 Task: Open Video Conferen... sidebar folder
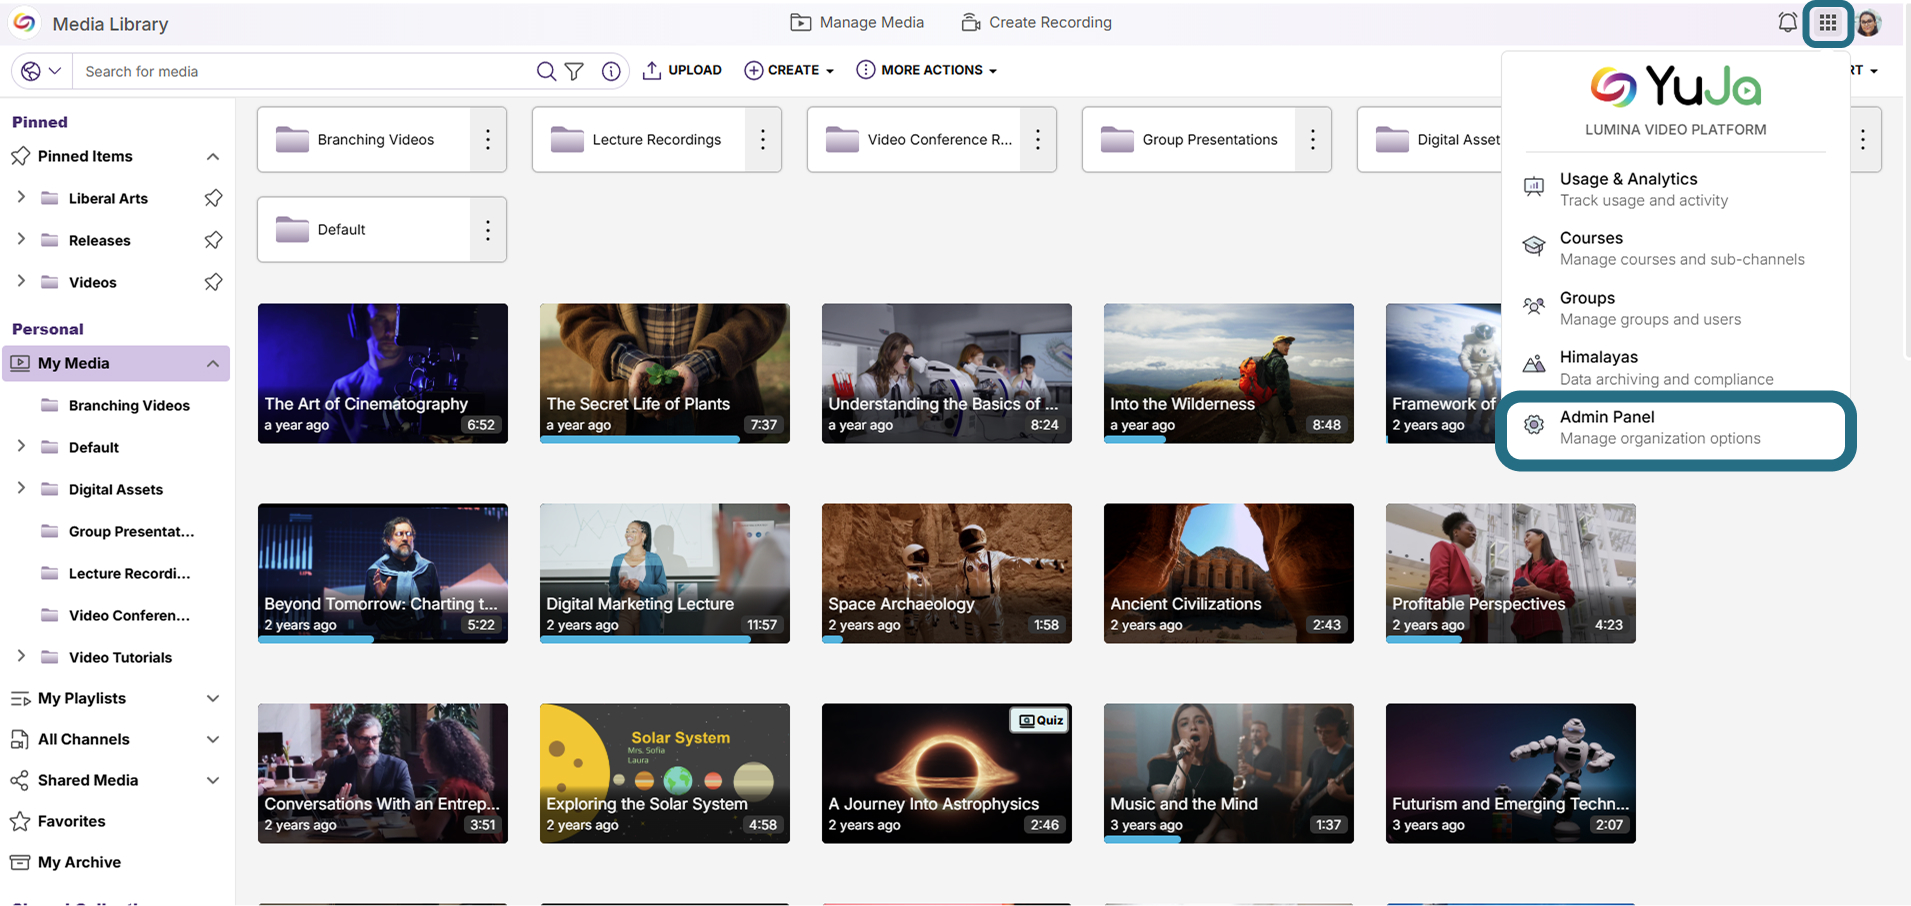(116, 615)
